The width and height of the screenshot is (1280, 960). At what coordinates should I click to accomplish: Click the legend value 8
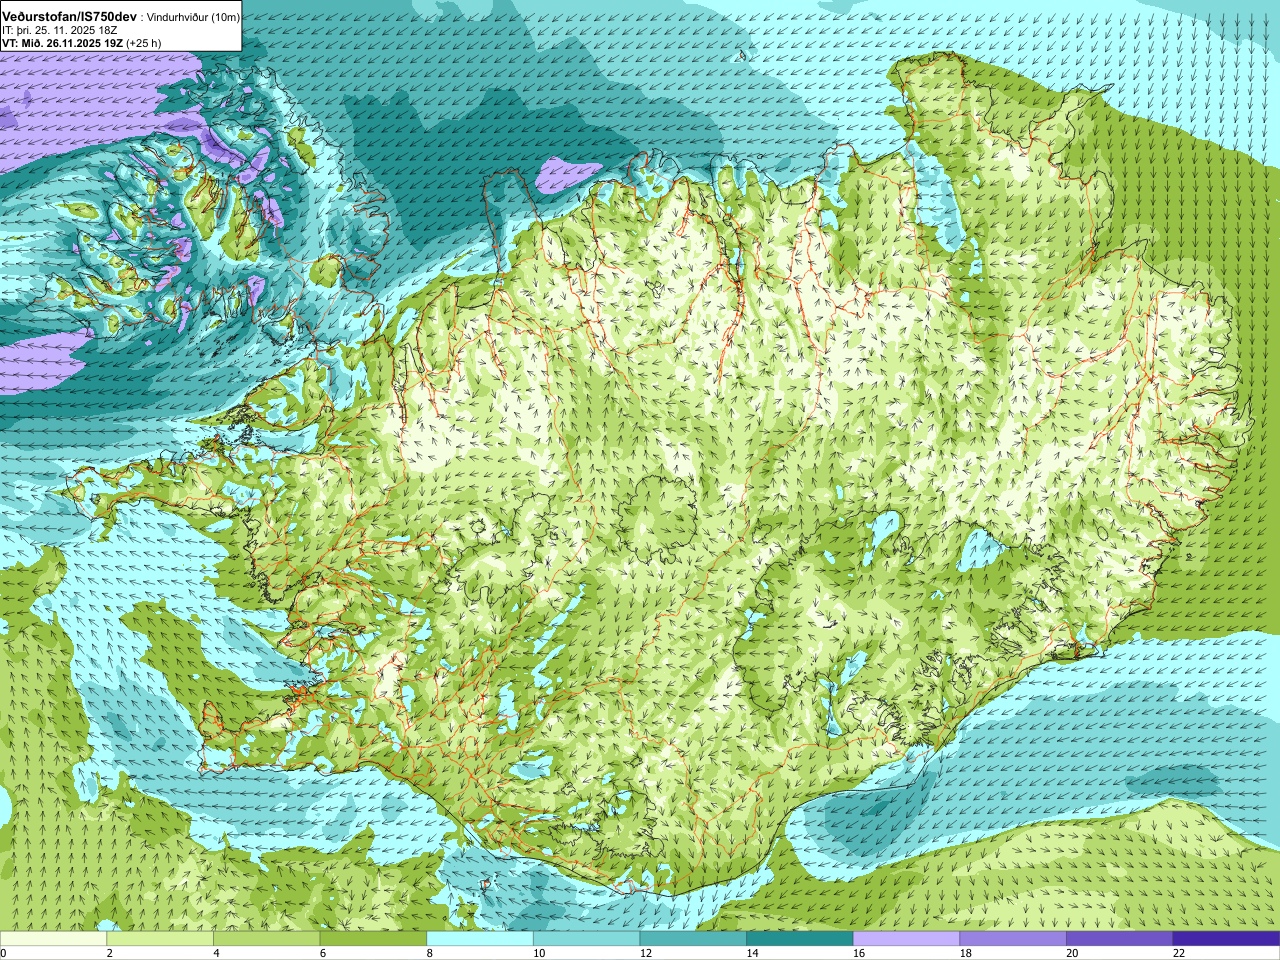click(429, 953)
